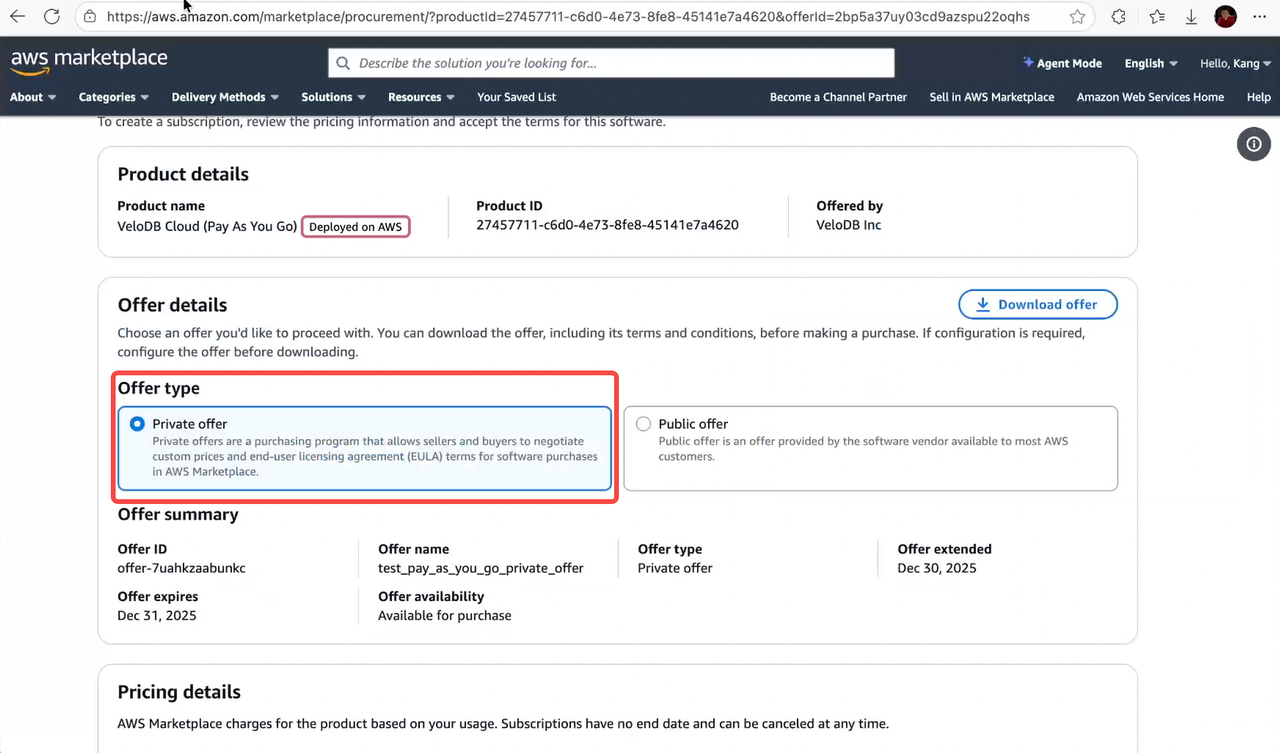Click the Download offer button
This screenshot has width=1280, height=753.
(1038, 305)
